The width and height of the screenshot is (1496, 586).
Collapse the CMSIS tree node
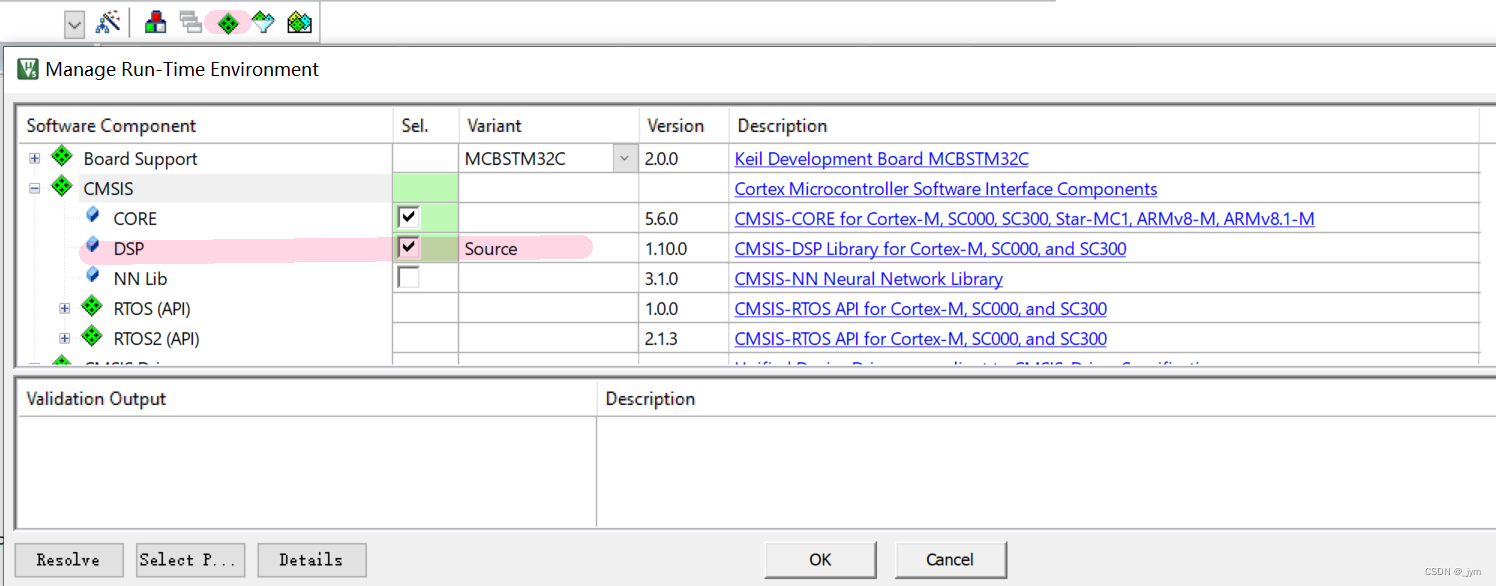click(35, 188)
